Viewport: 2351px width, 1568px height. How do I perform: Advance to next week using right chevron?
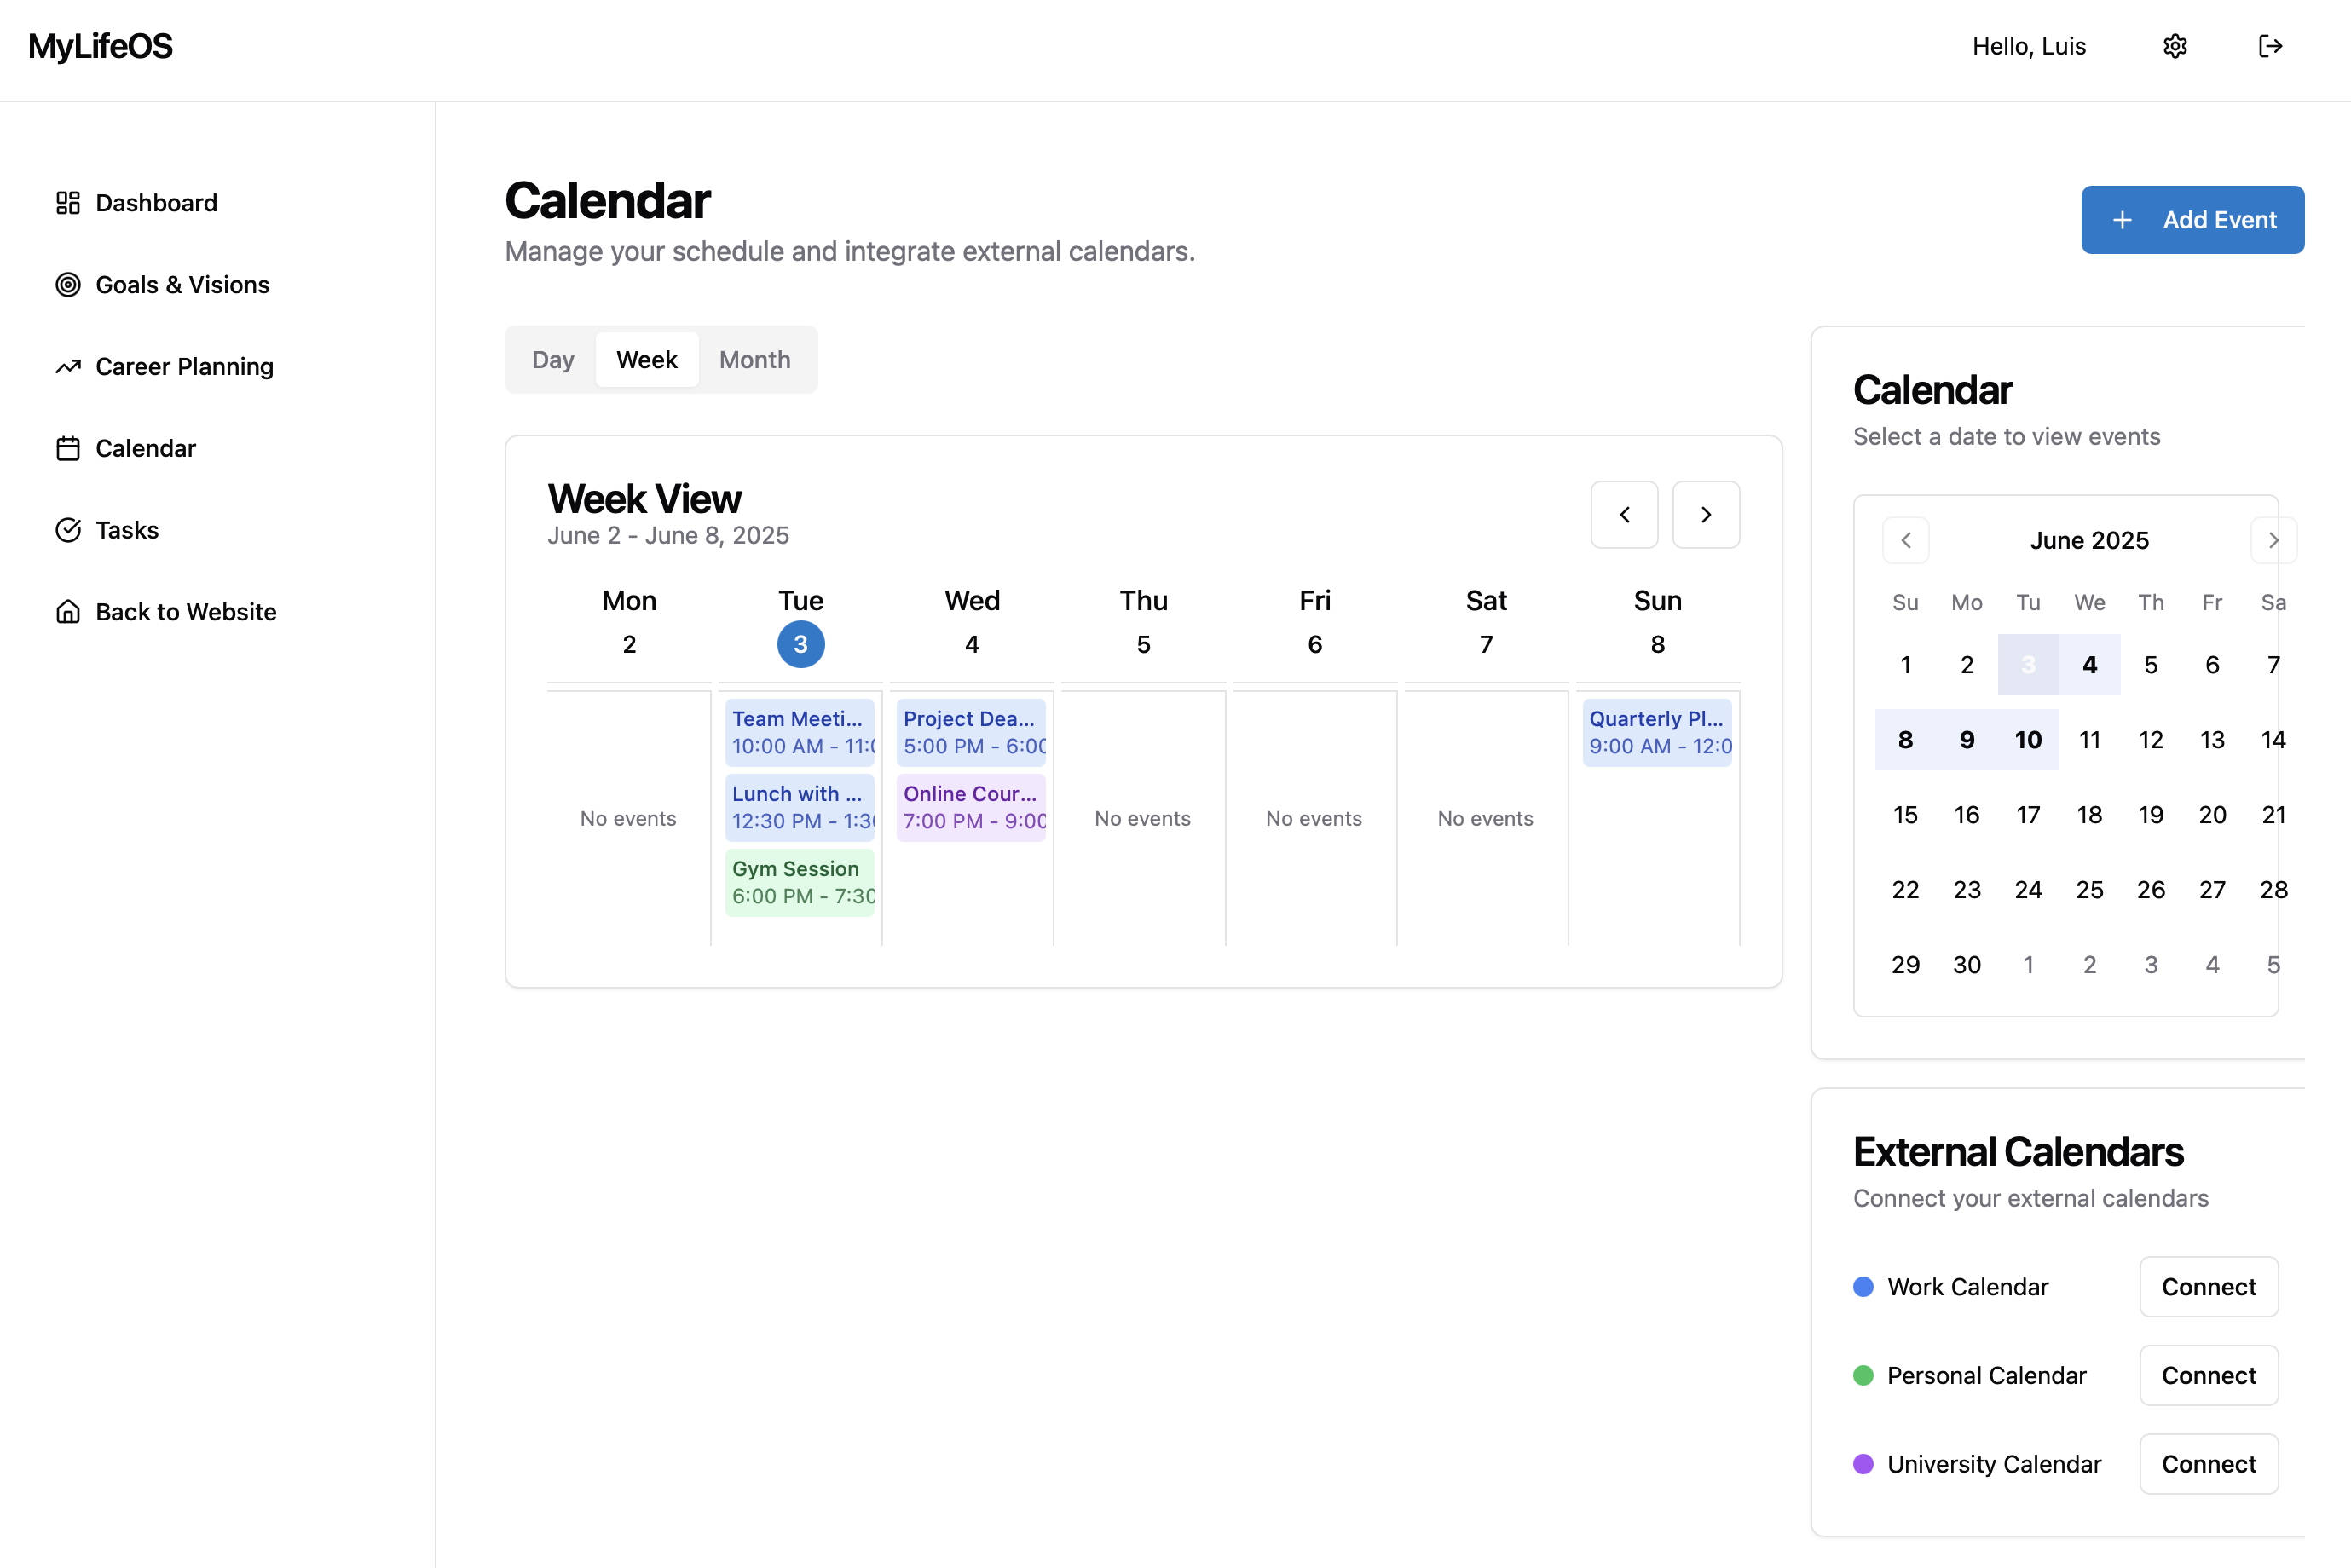pos(1706,514)
